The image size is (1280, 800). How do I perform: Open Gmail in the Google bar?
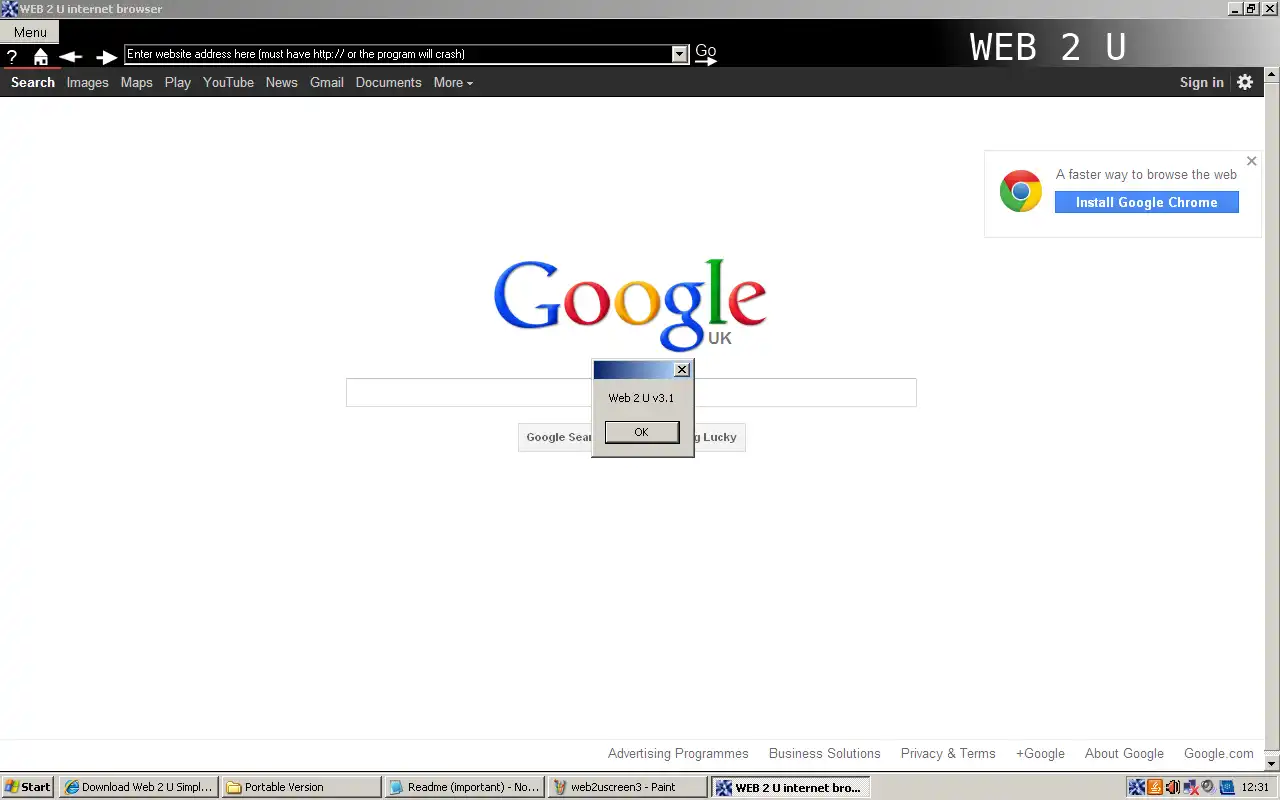click(327, 83)
